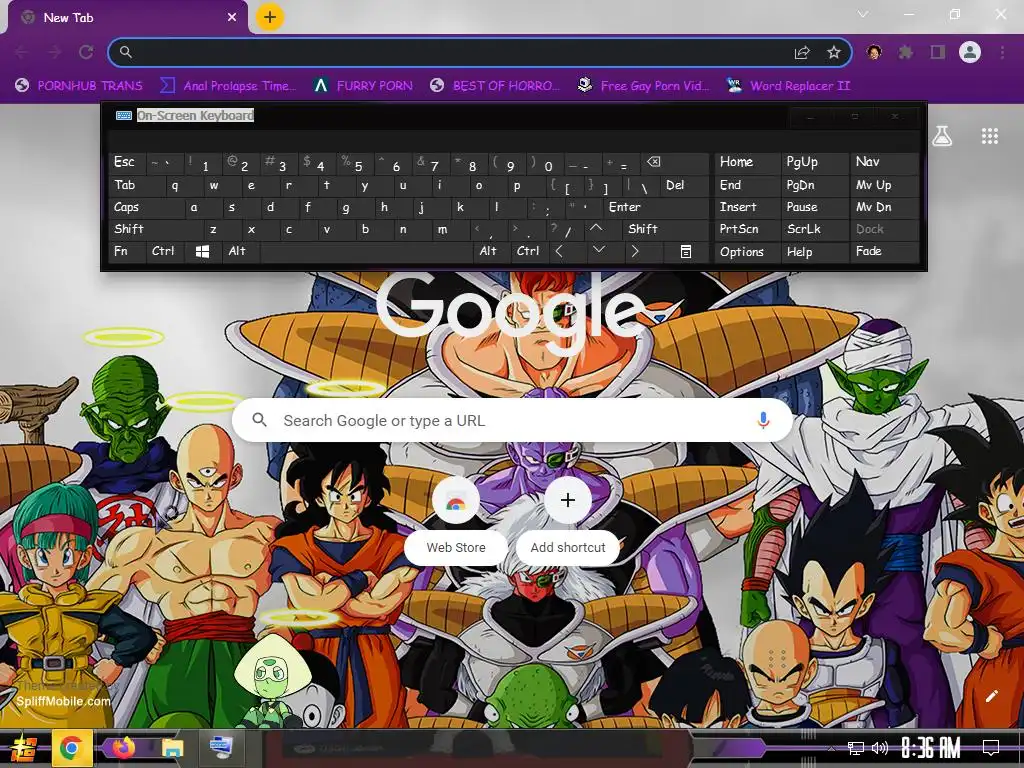The width and height of the screenshot is (1024, 768).
Task: Toggle the right Shift key on keyboard
Action: coord(666,229)
